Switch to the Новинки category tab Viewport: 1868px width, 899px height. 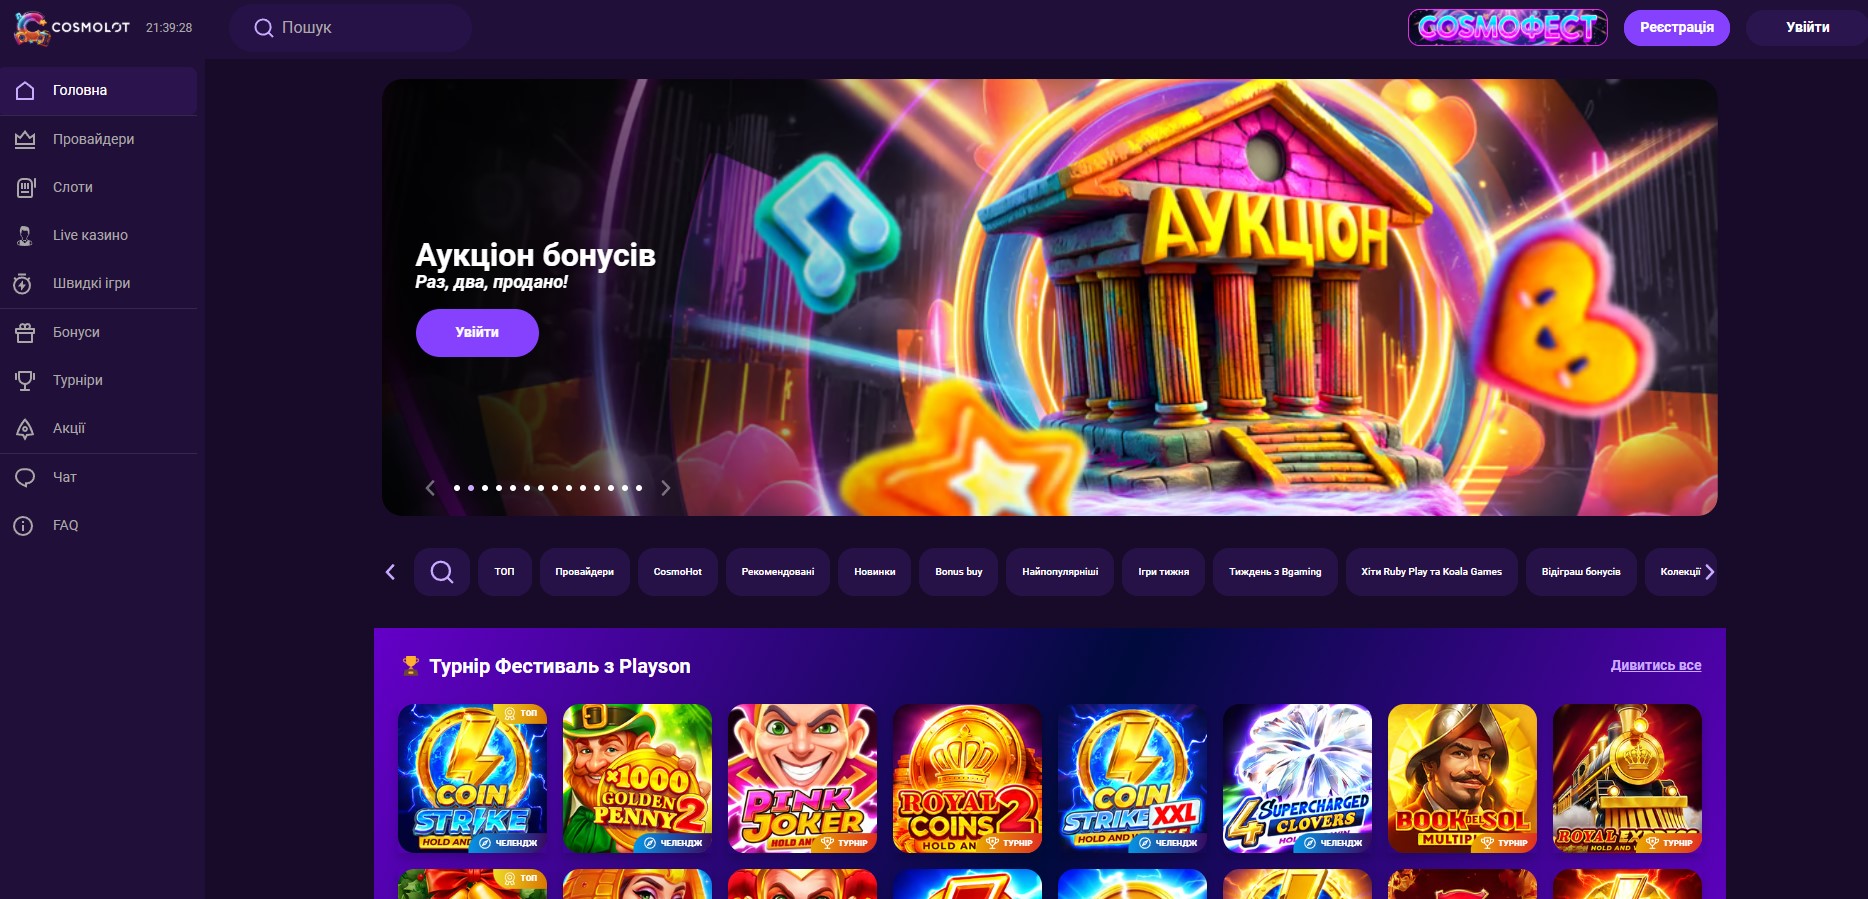[875, 572]
